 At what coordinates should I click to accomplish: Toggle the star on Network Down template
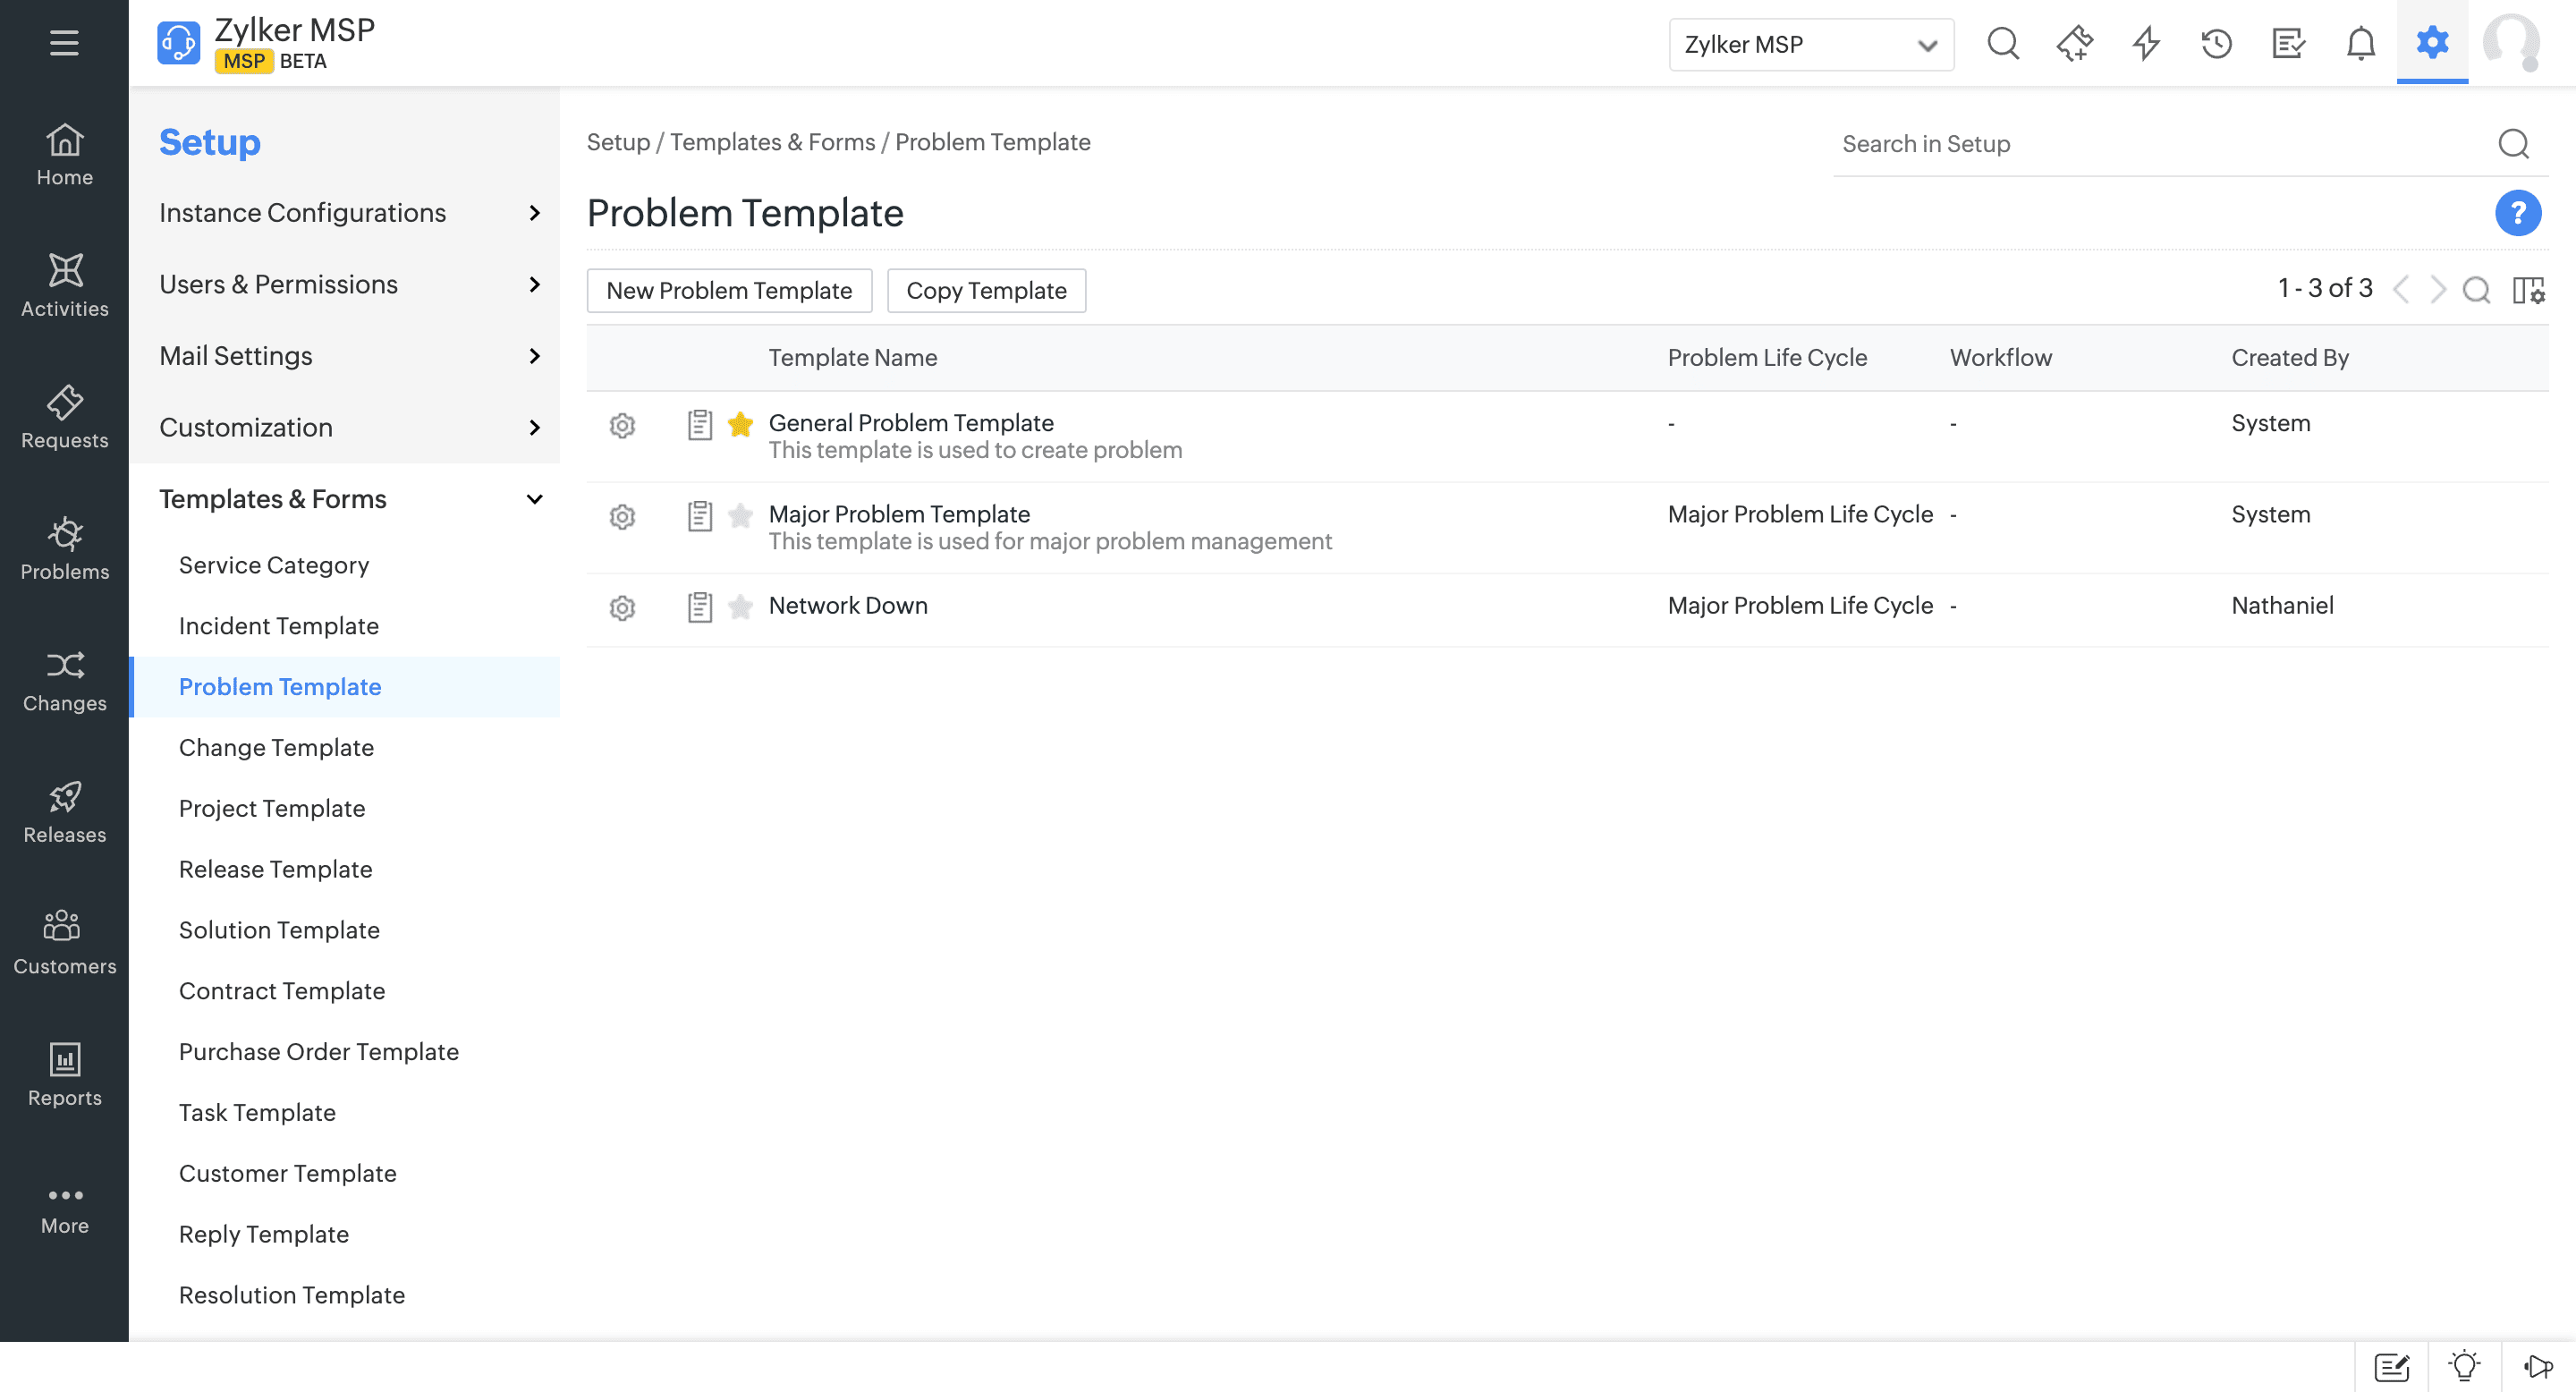tap(740, 607)
